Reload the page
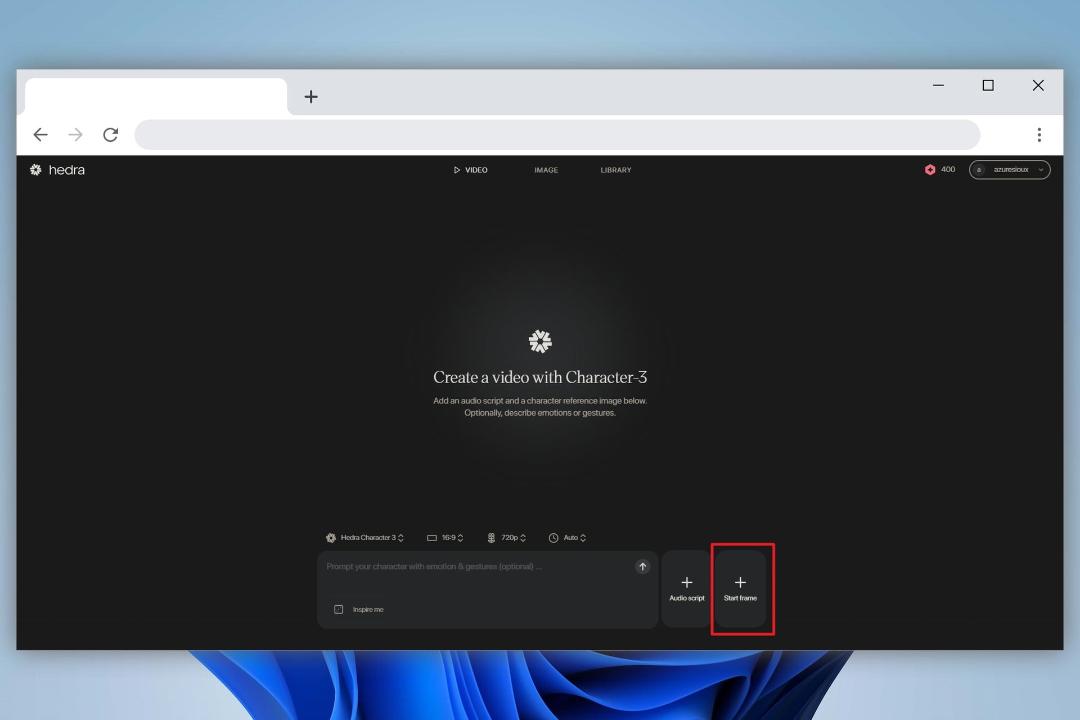Viewport: 1080px width, 720px height. point(111,134)
